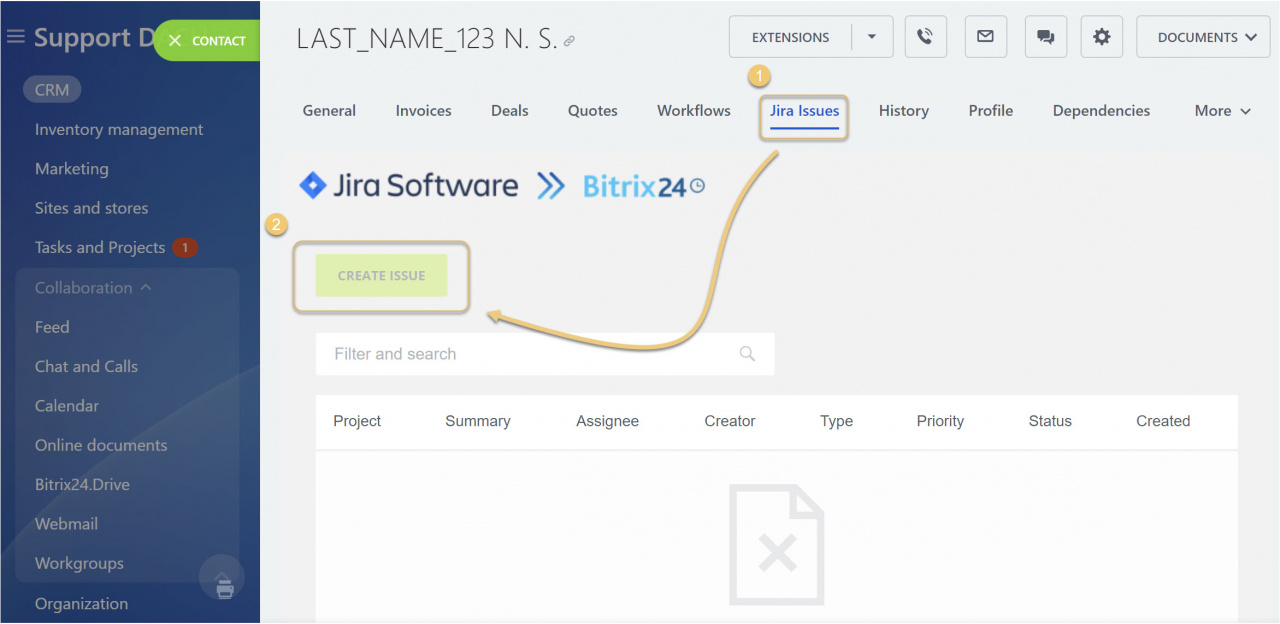This screenshot has height=624, width=1280.
Task: Open Workgroups in the sidebar
Action: click(79, 564)
